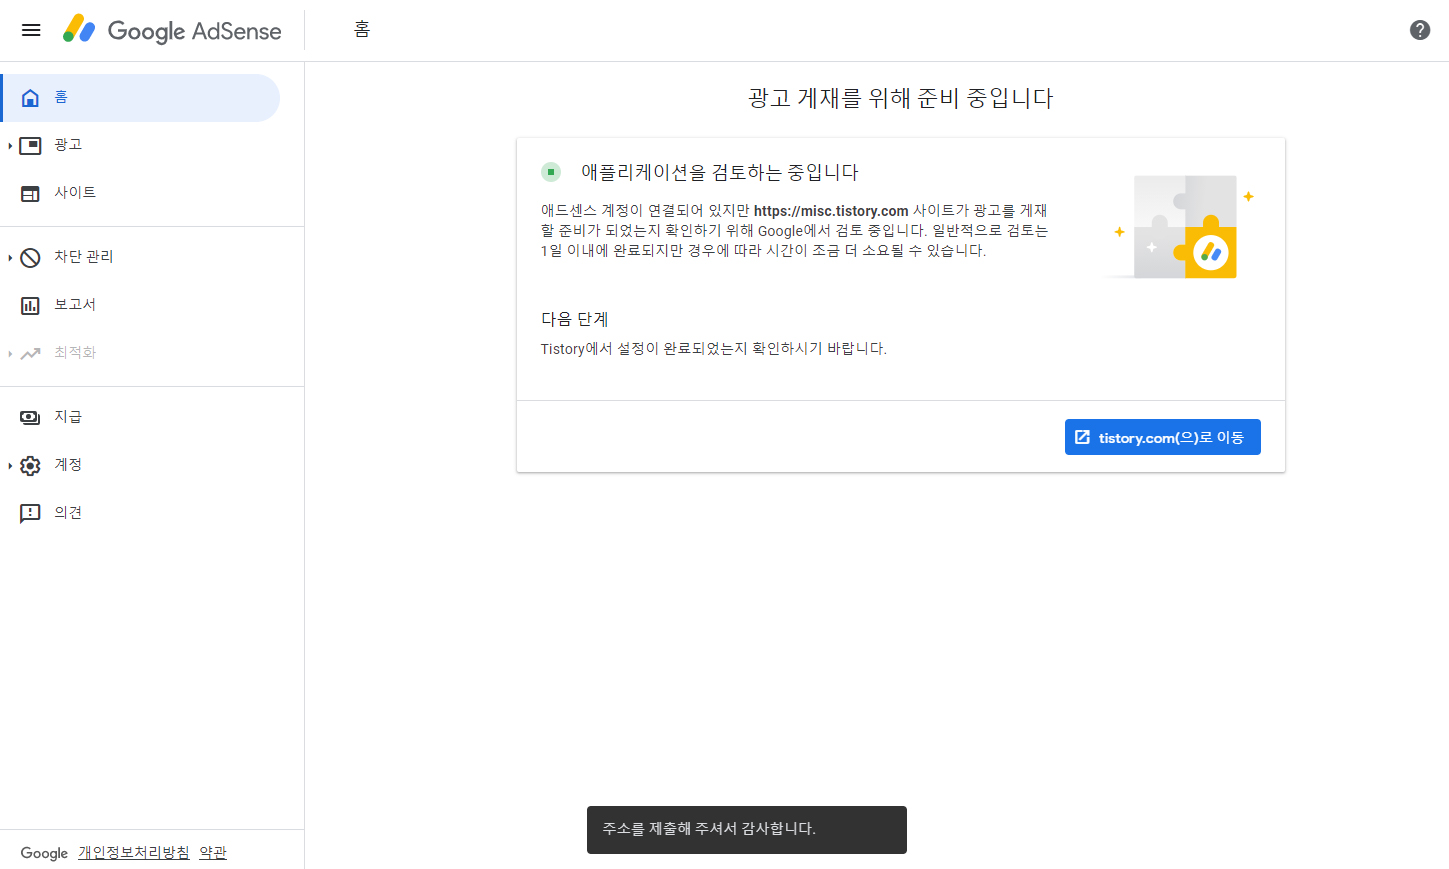Open the 지급 sidebar item
Image resolution: width=1449 pixels, height=869 pixels.
tap(140, 418)
